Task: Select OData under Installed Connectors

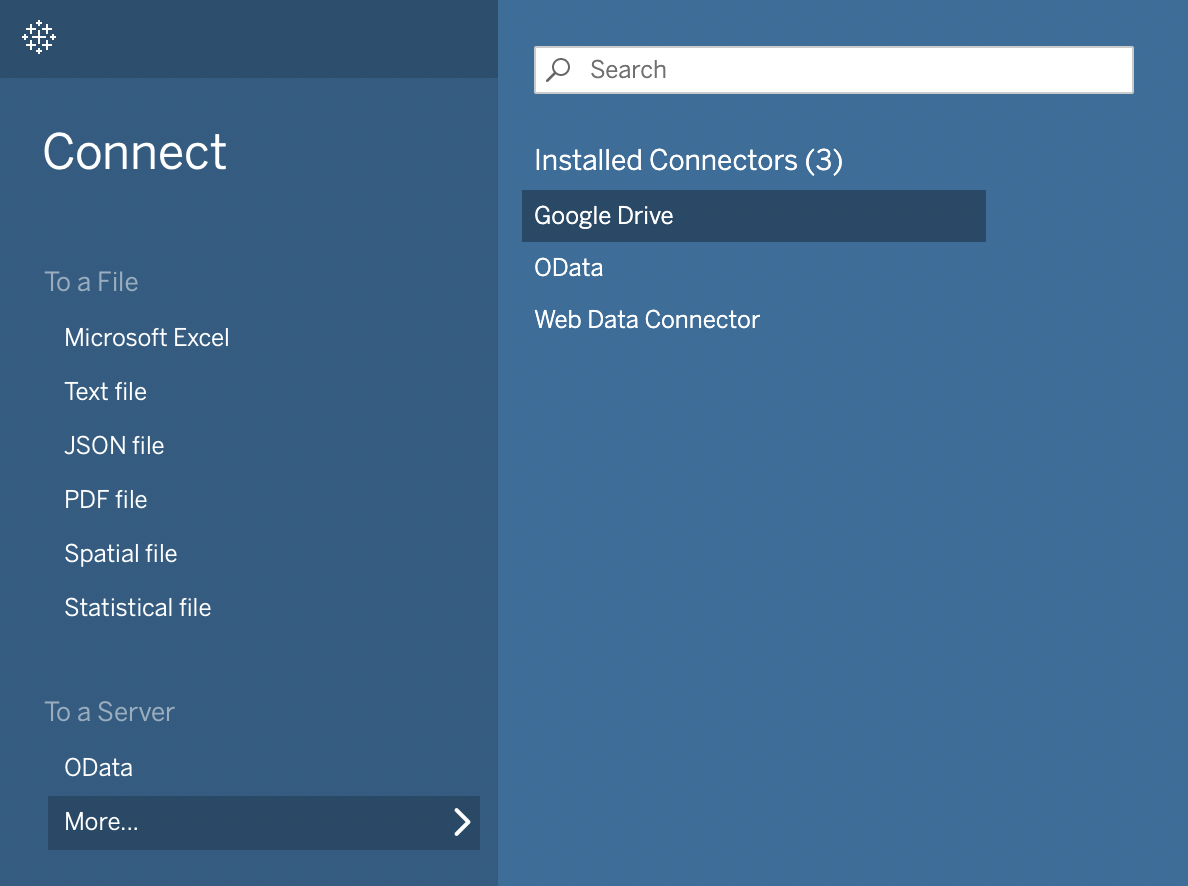Action: pos(568,268)
